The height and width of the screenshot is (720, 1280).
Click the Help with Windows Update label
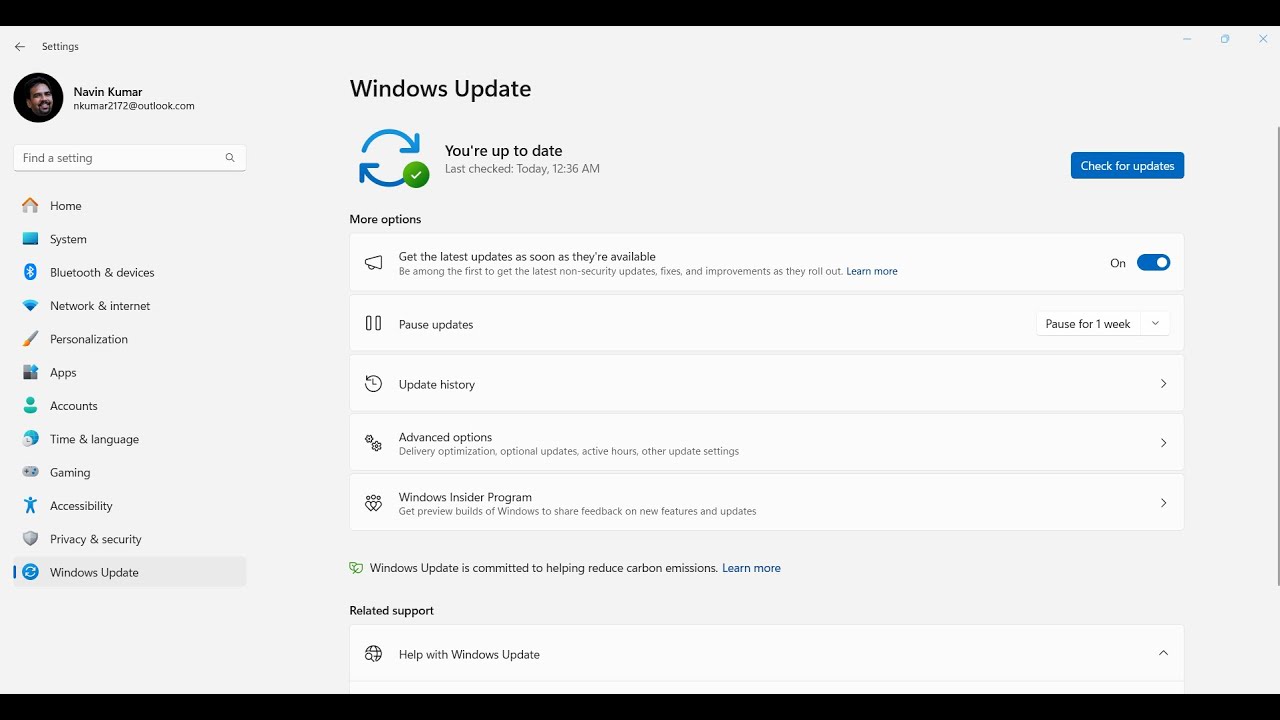(x=469, y=655)
